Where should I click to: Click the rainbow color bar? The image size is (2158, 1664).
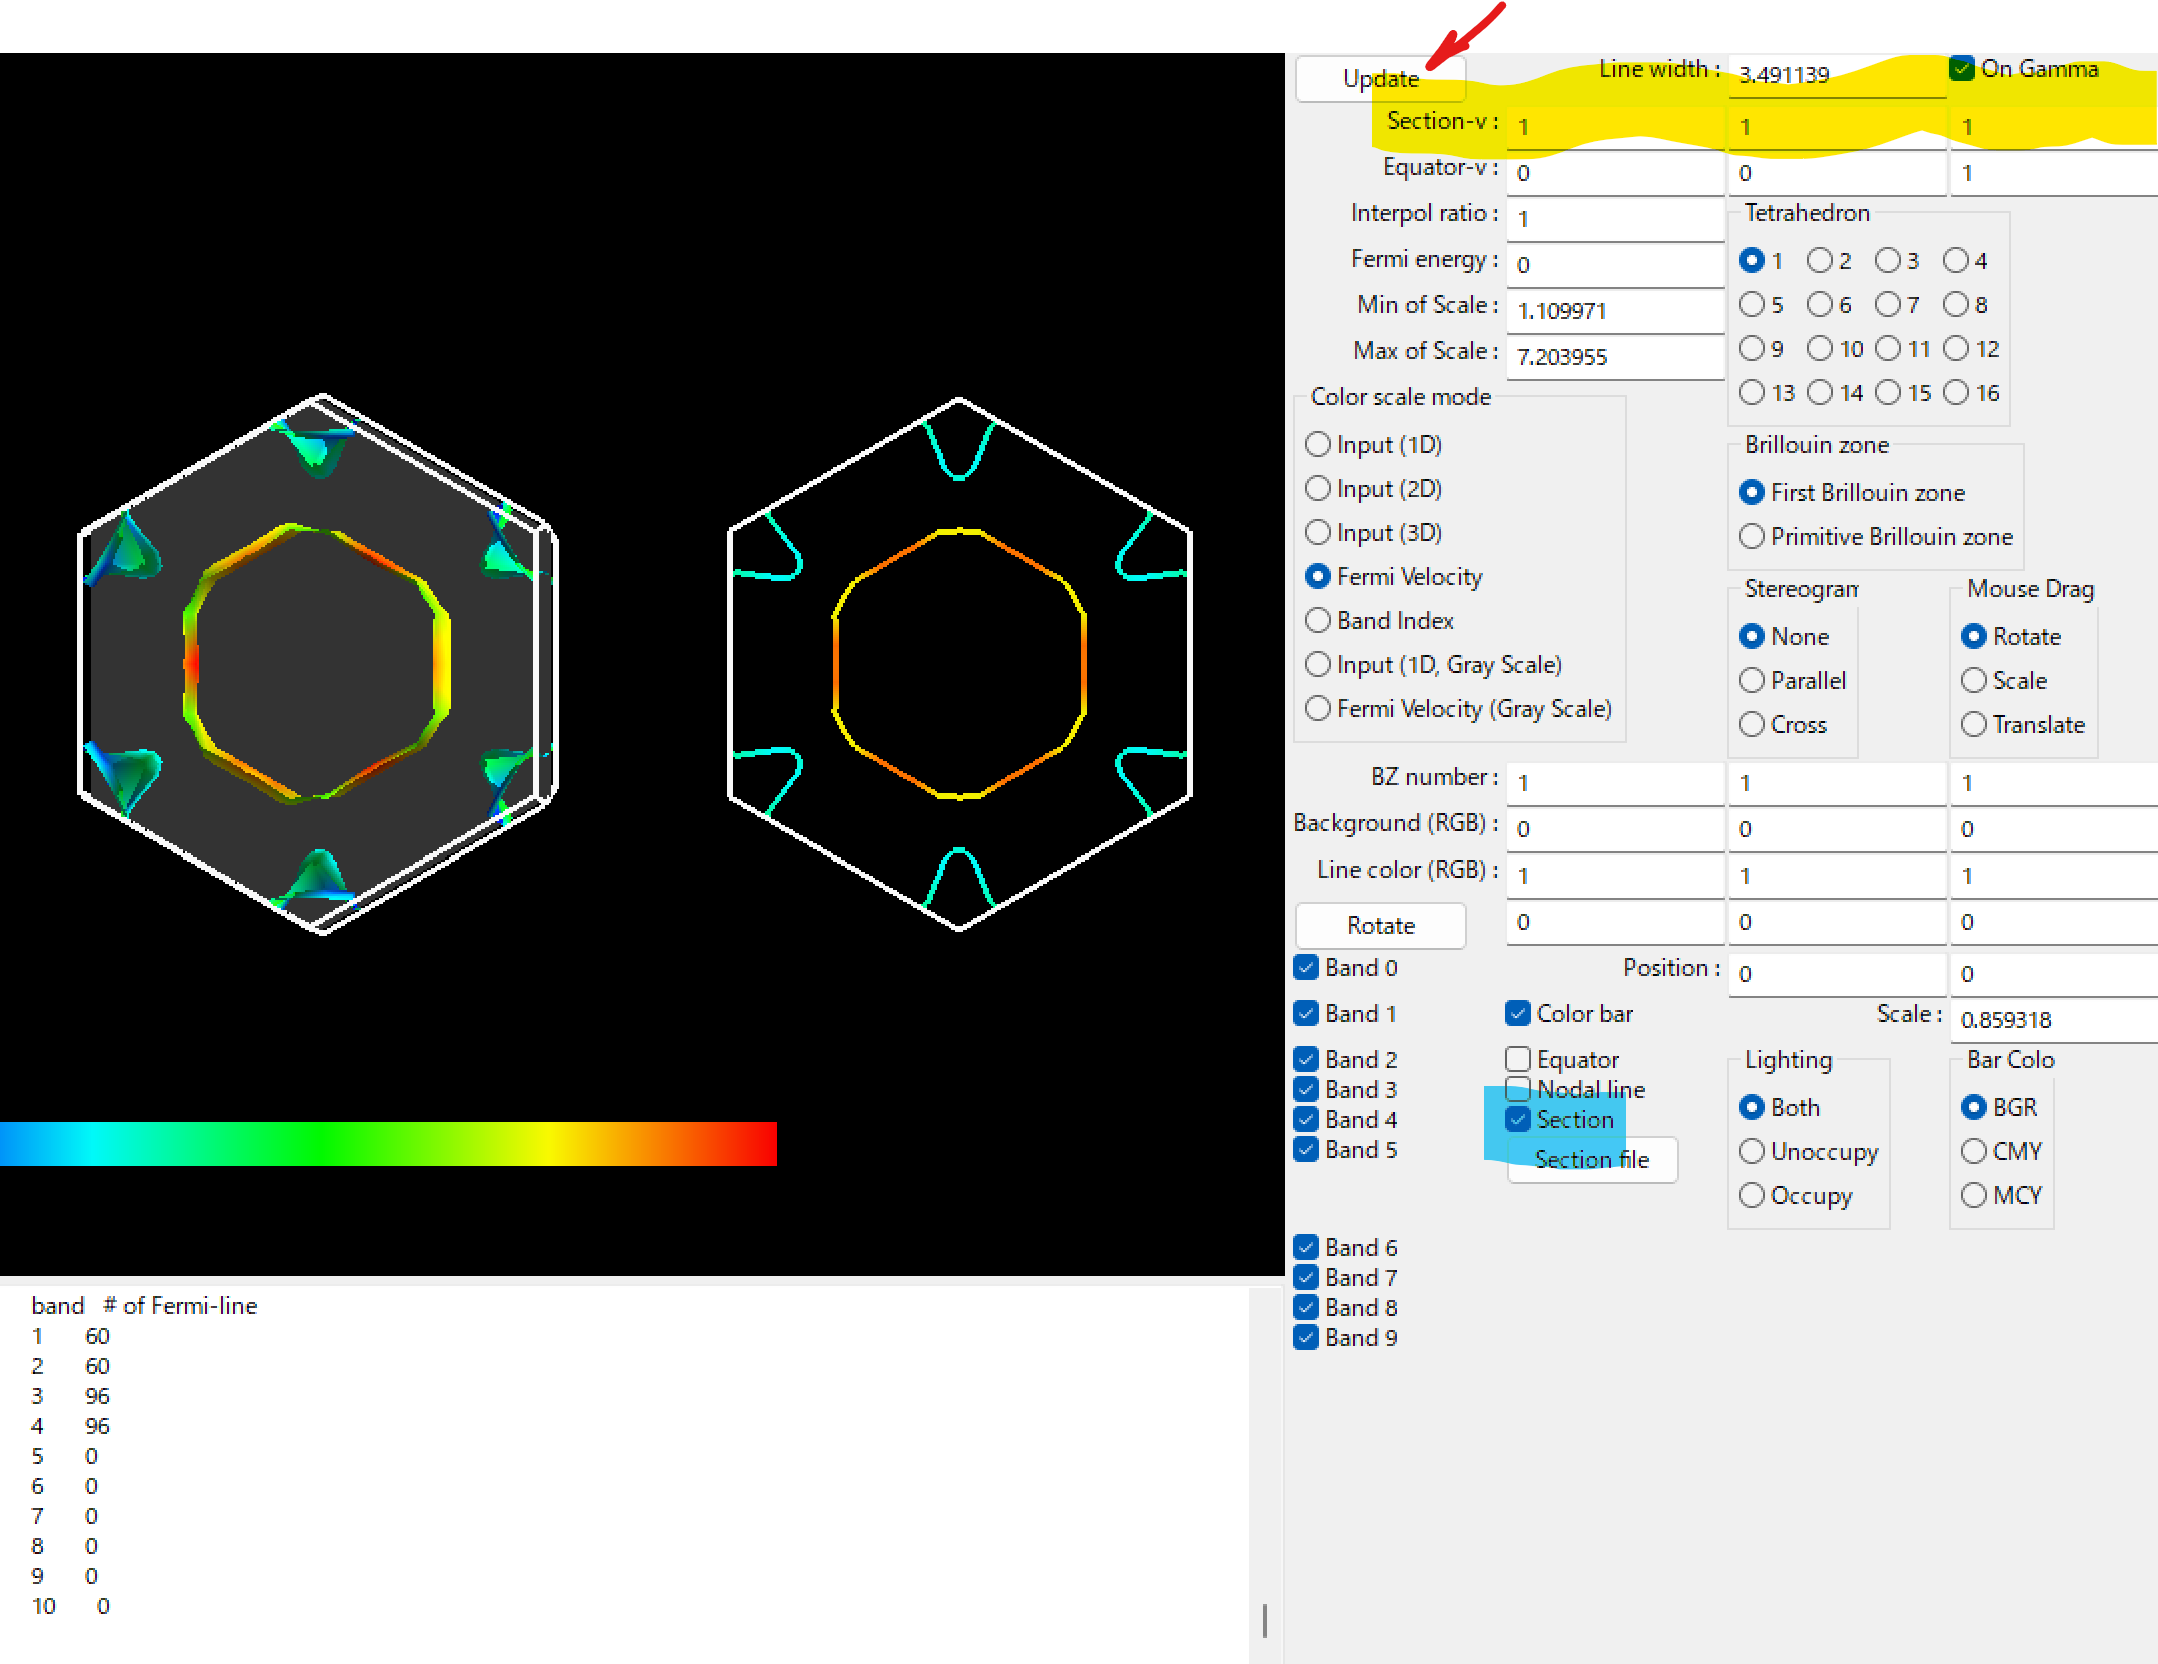click(x=388, y=1143)
